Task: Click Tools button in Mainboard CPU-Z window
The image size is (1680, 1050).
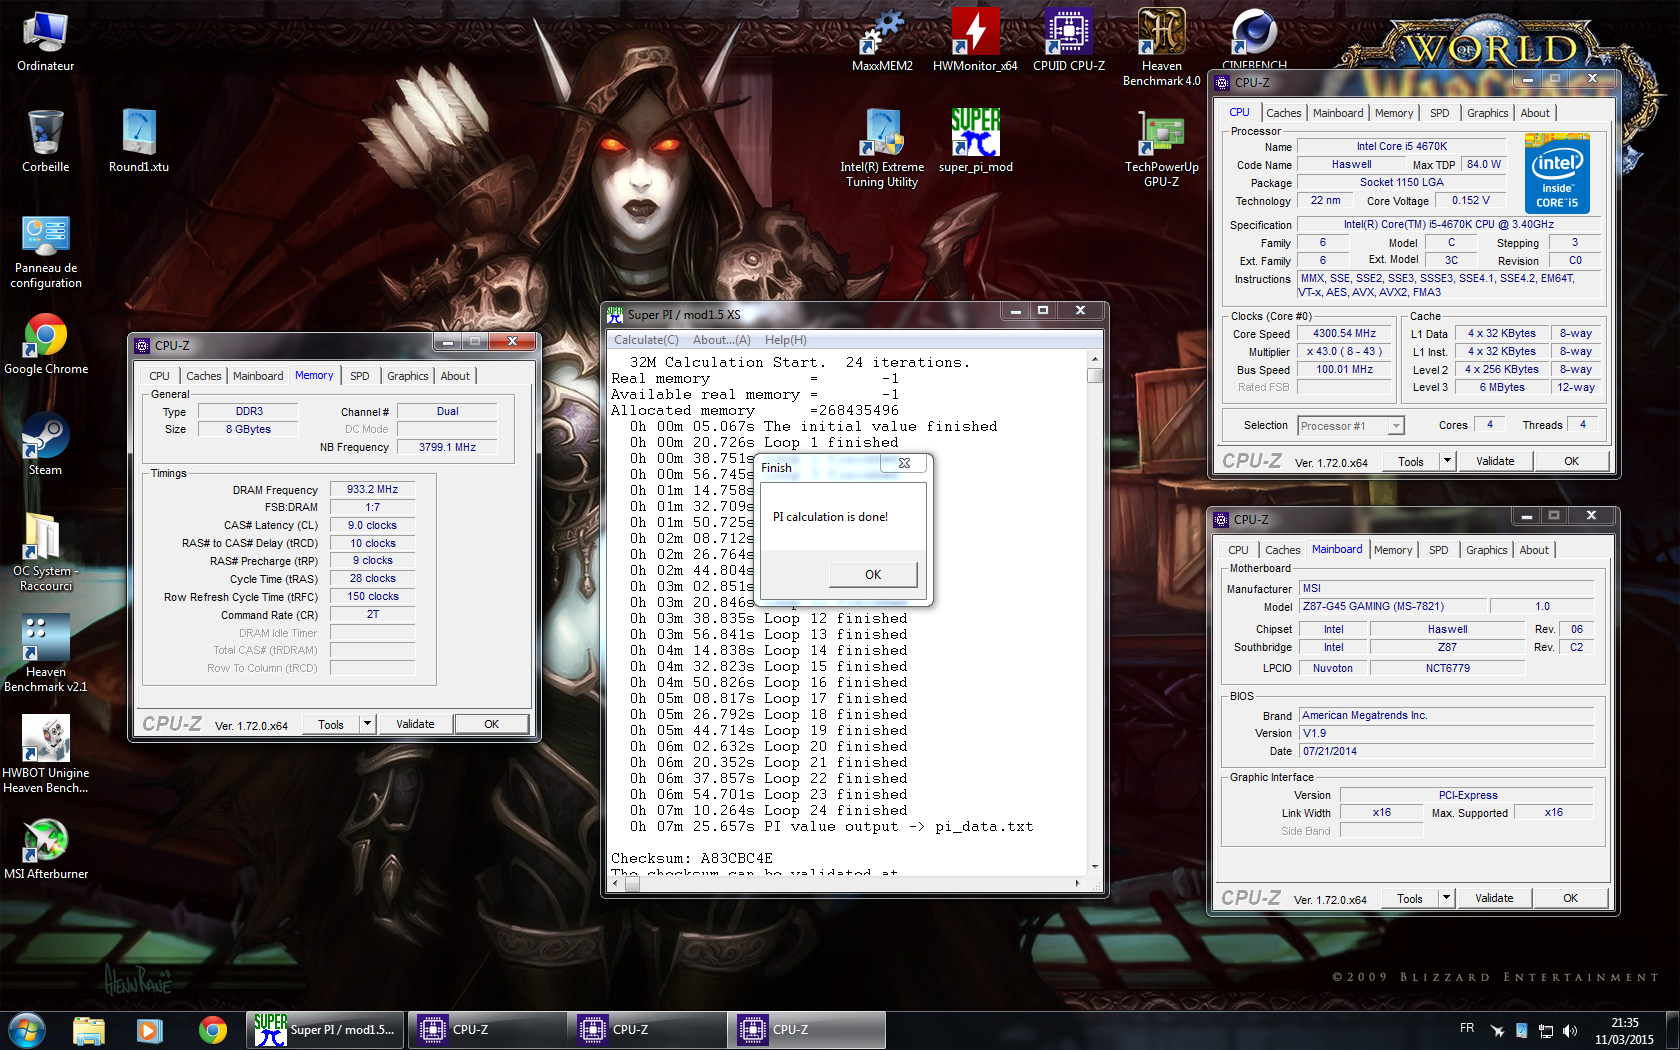Action: 1410,898
